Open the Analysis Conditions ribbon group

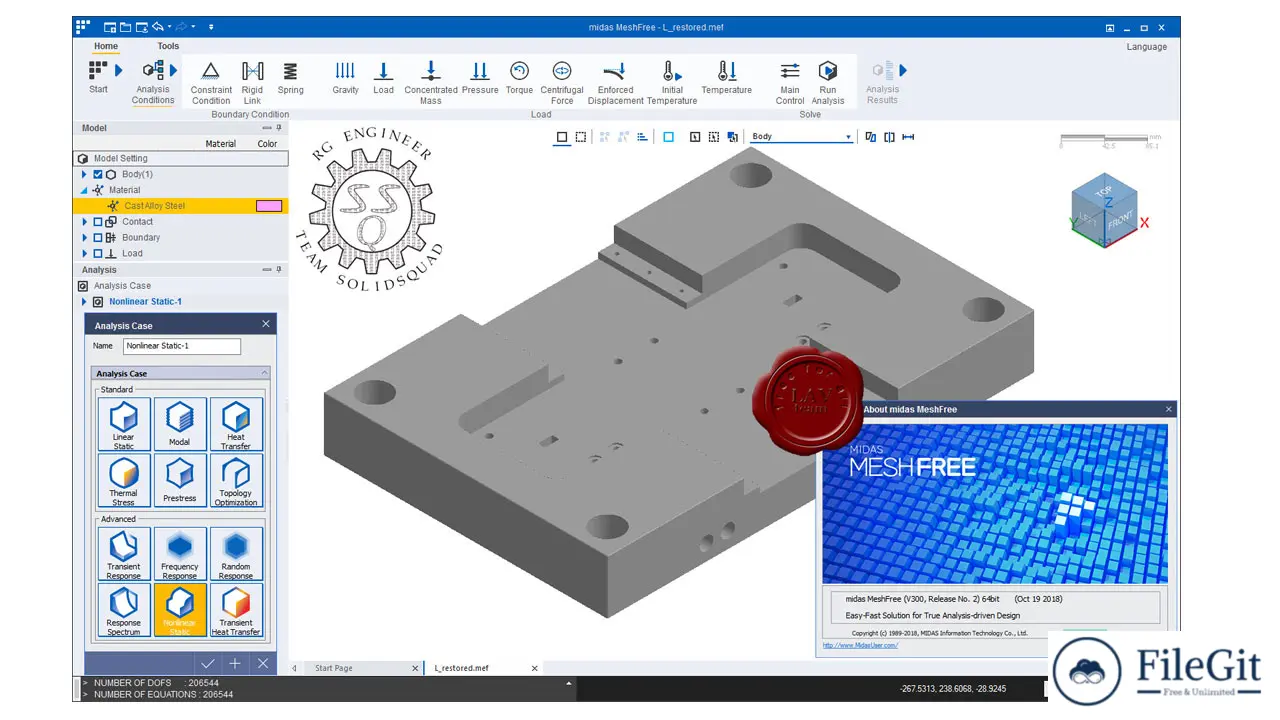(155, 81)
